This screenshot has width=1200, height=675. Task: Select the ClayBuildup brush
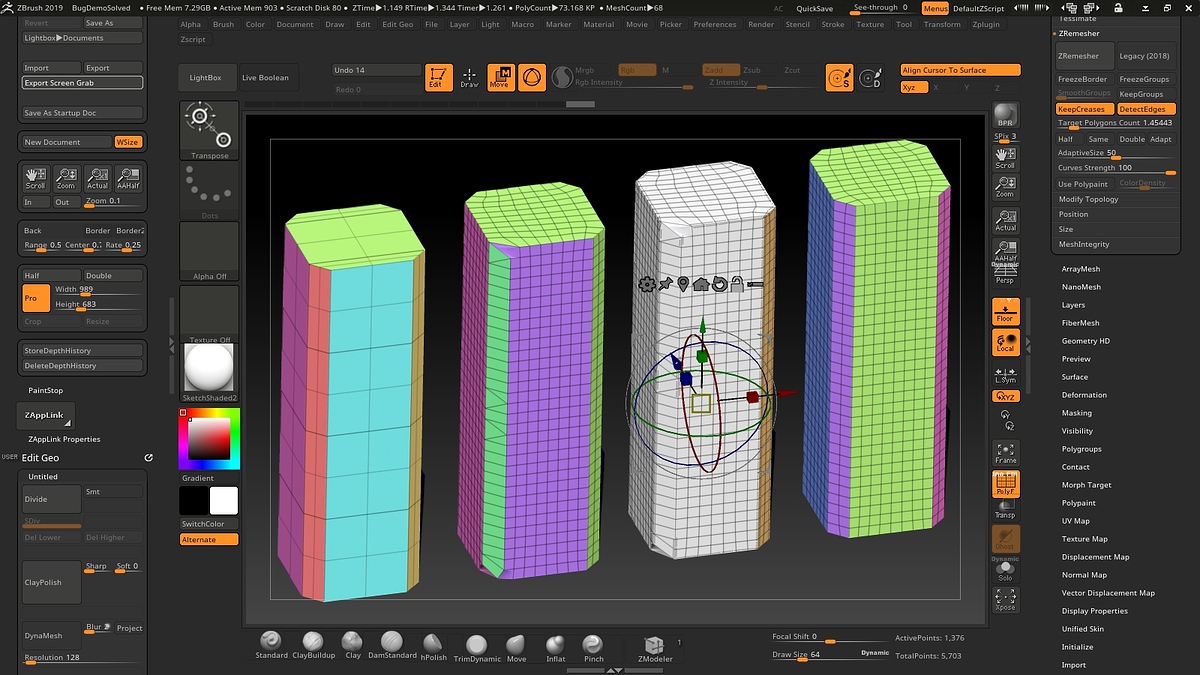coord(313,644)
